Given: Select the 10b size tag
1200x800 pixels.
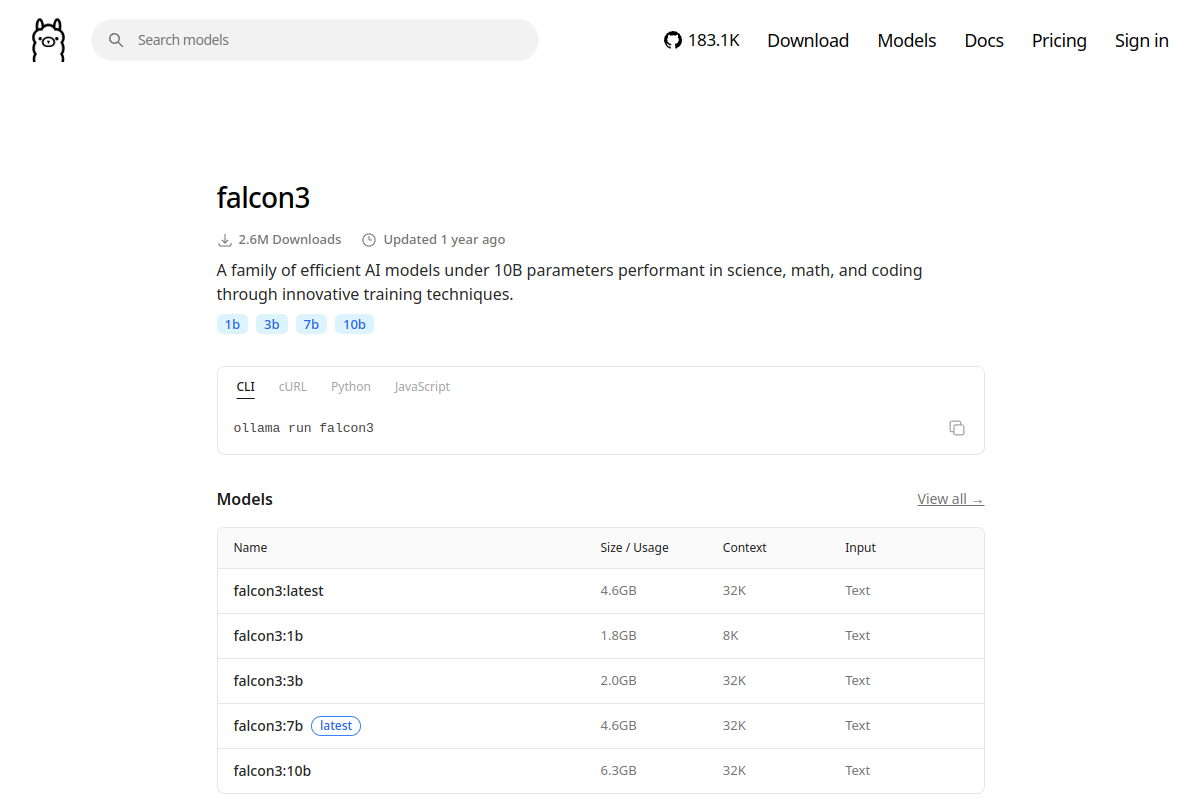Looking at the screenshot, I should 355,324.
